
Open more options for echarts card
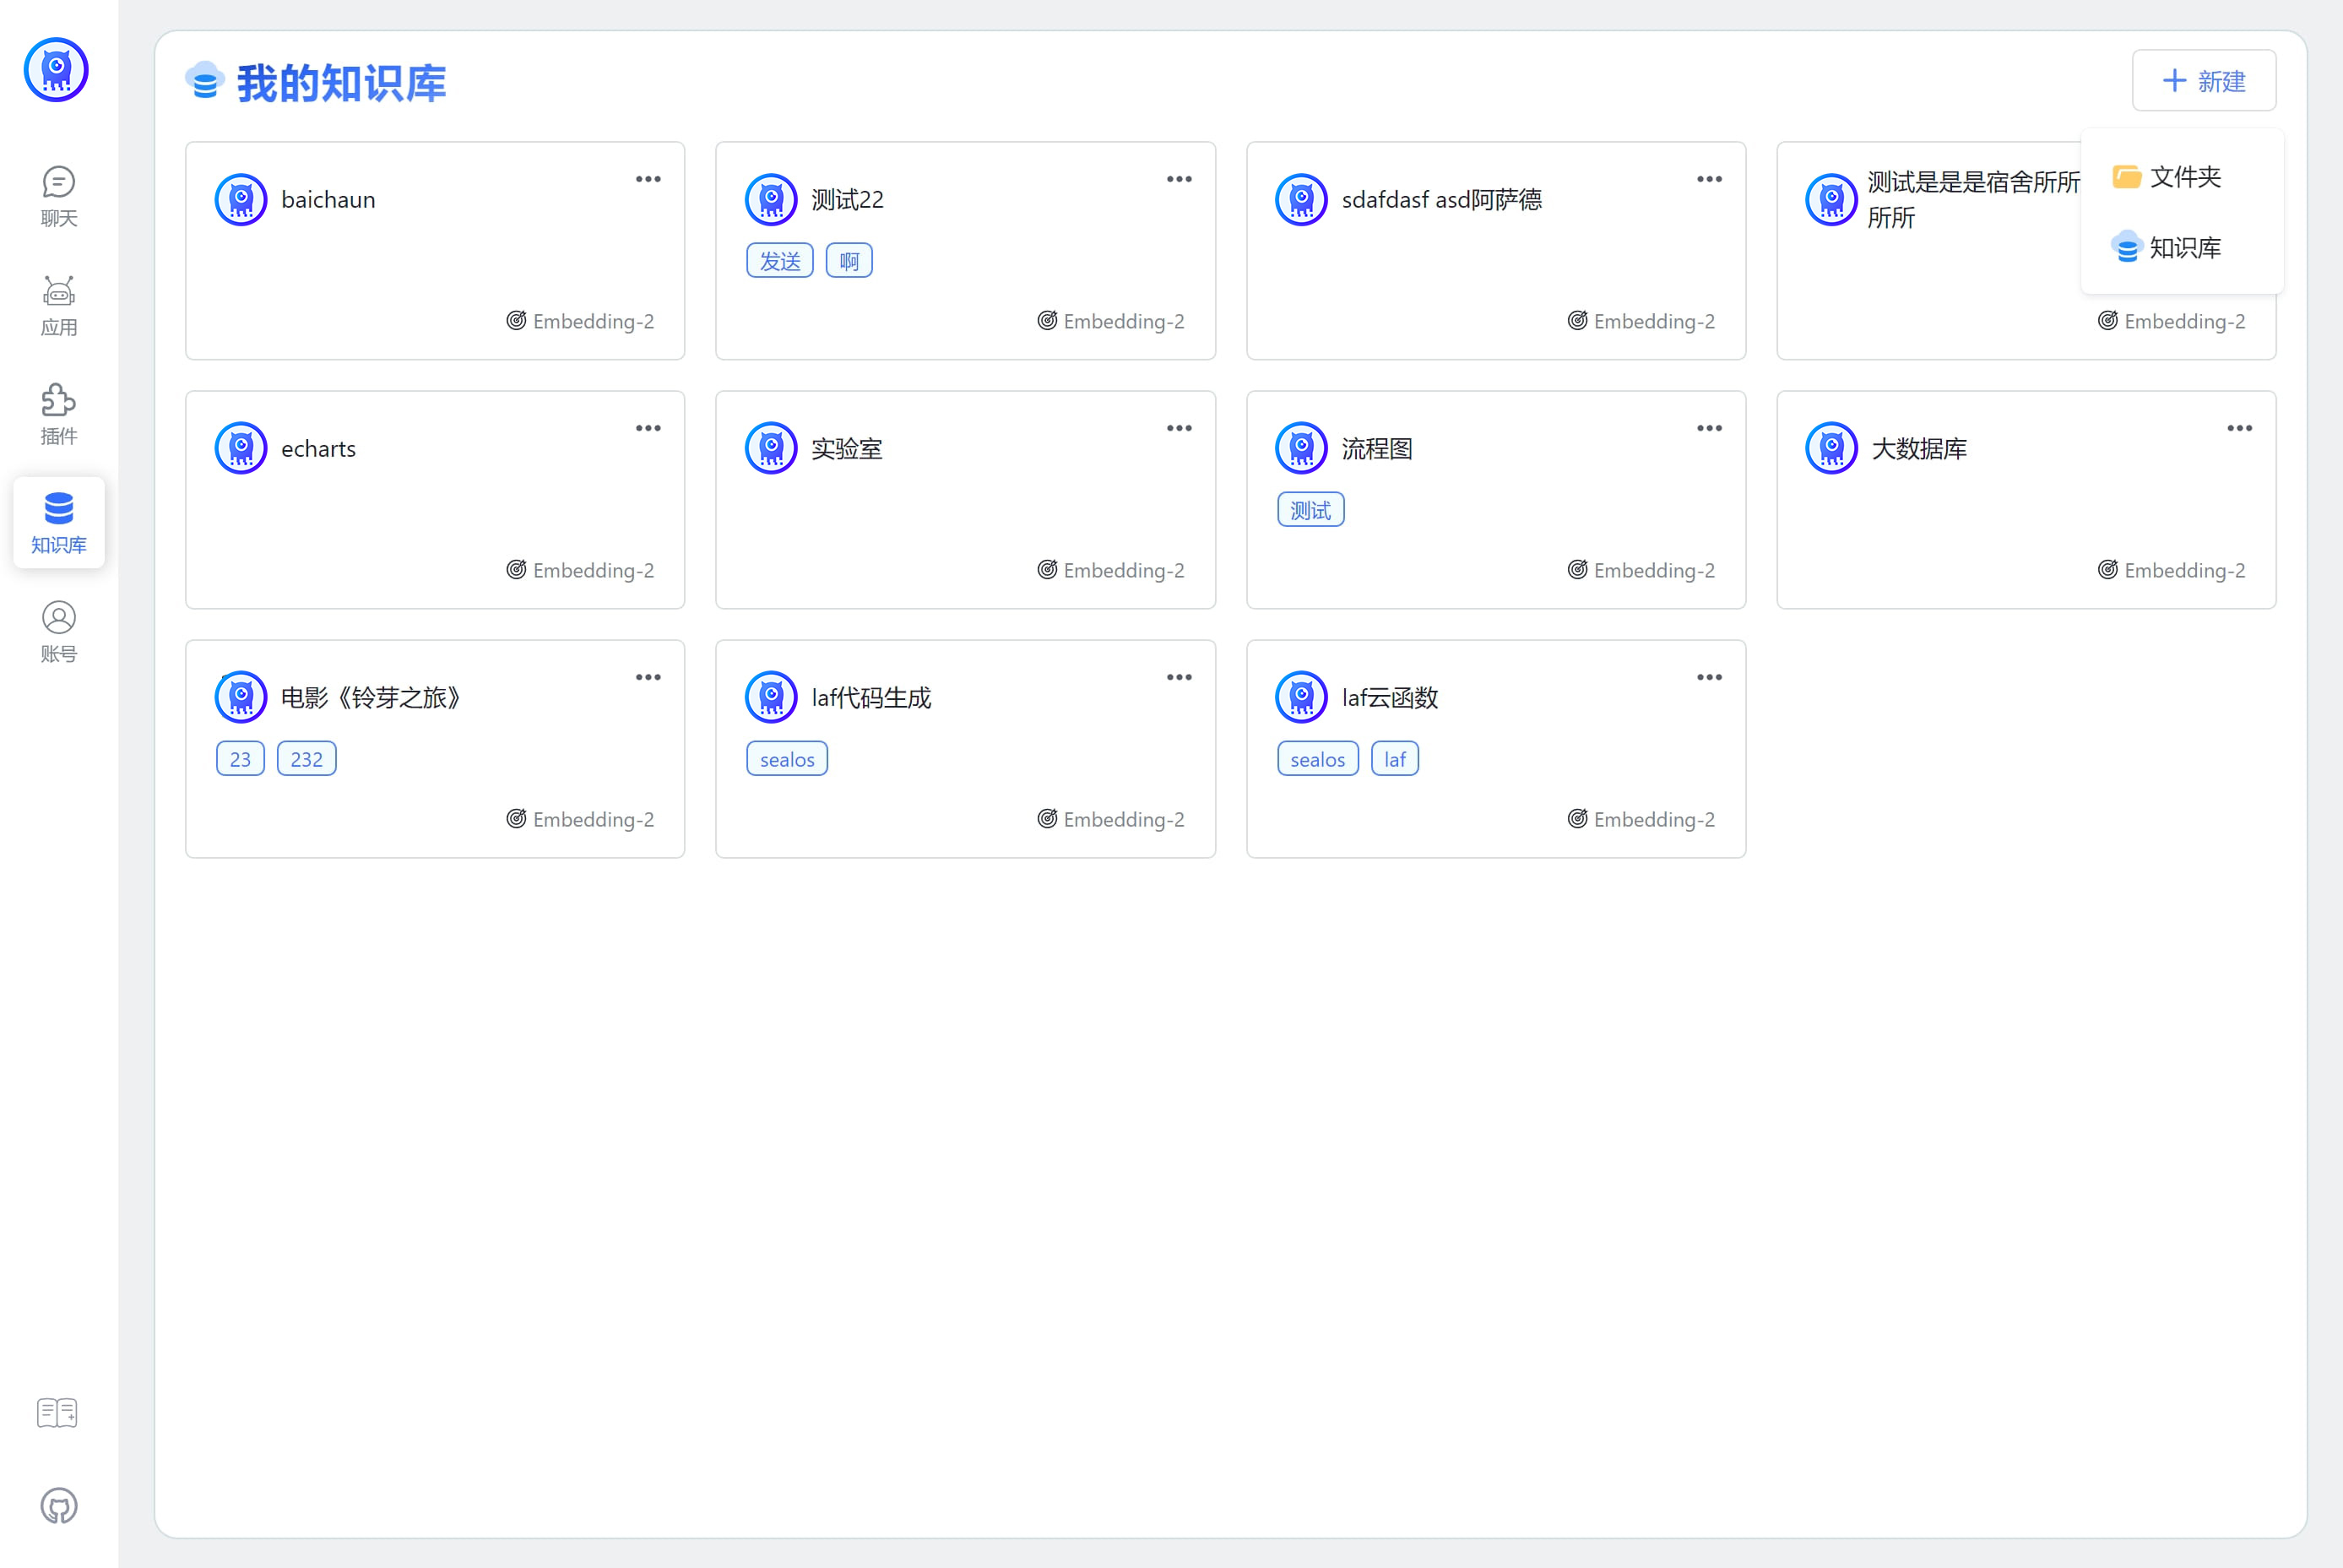click(648, 428)
